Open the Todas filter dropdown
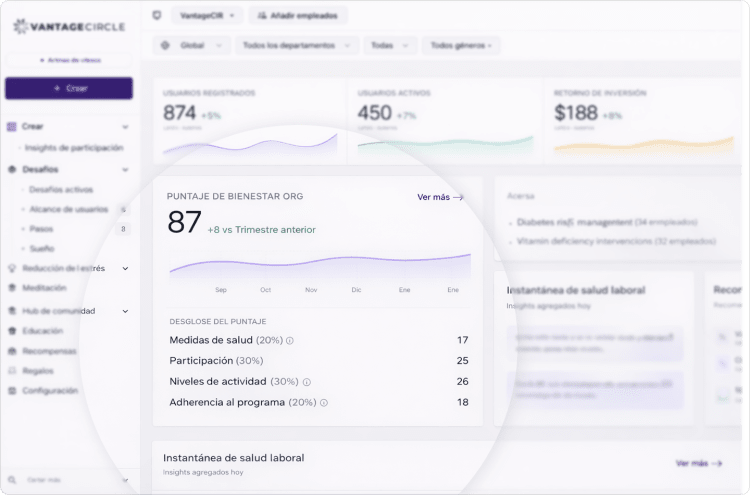750x495 pixels. 390,45
